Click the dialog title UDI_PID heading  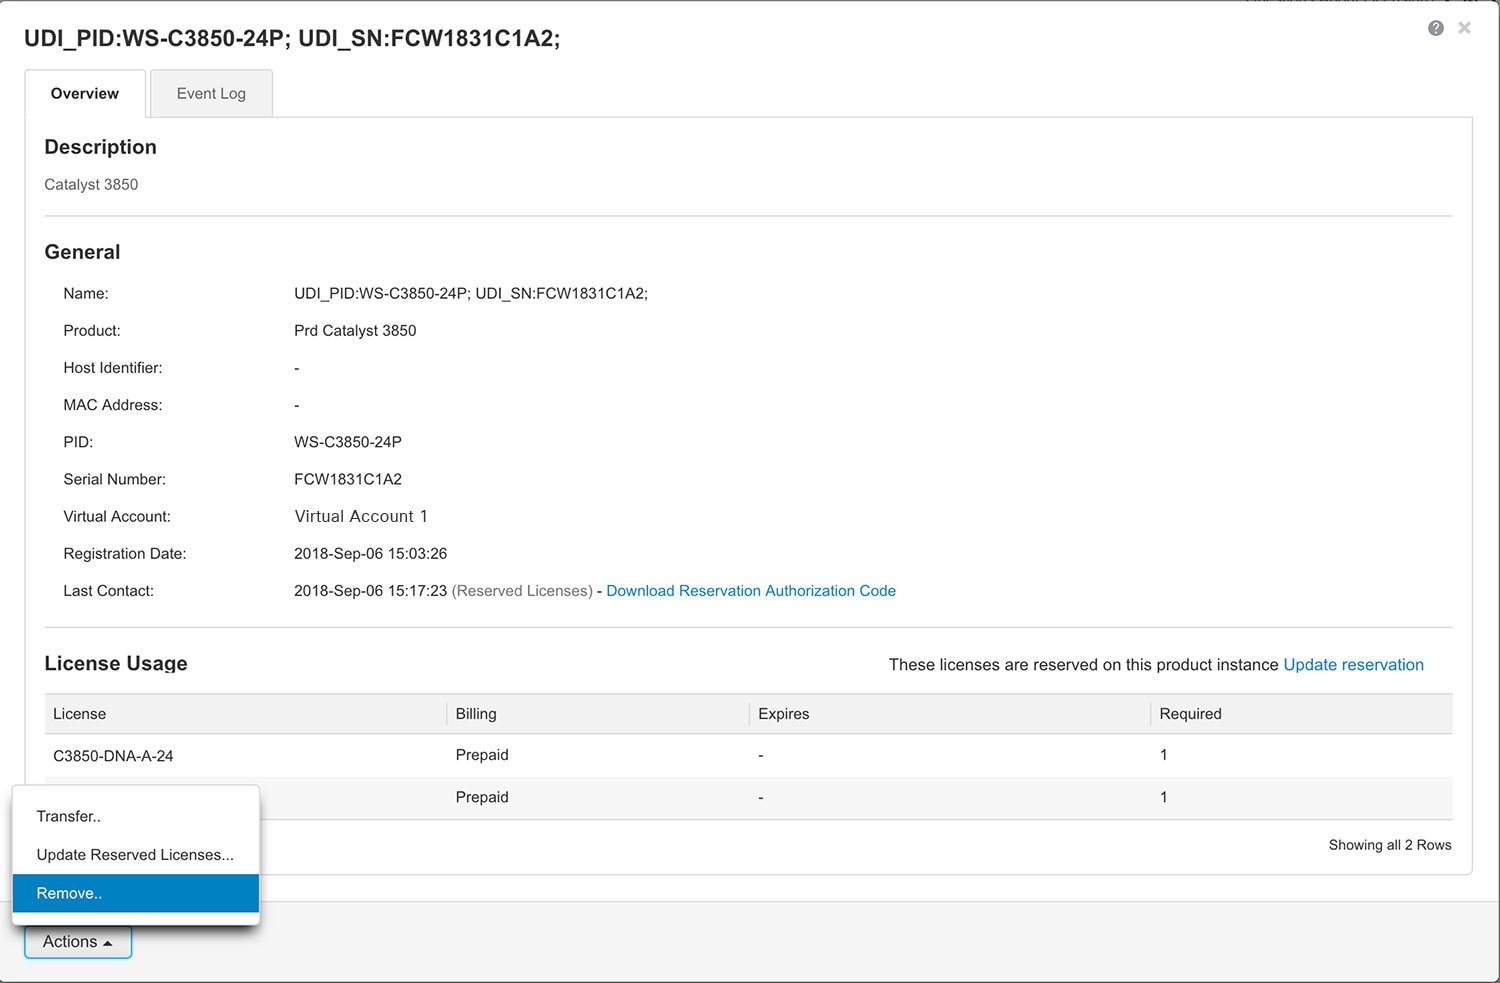[x=292, y=39]
